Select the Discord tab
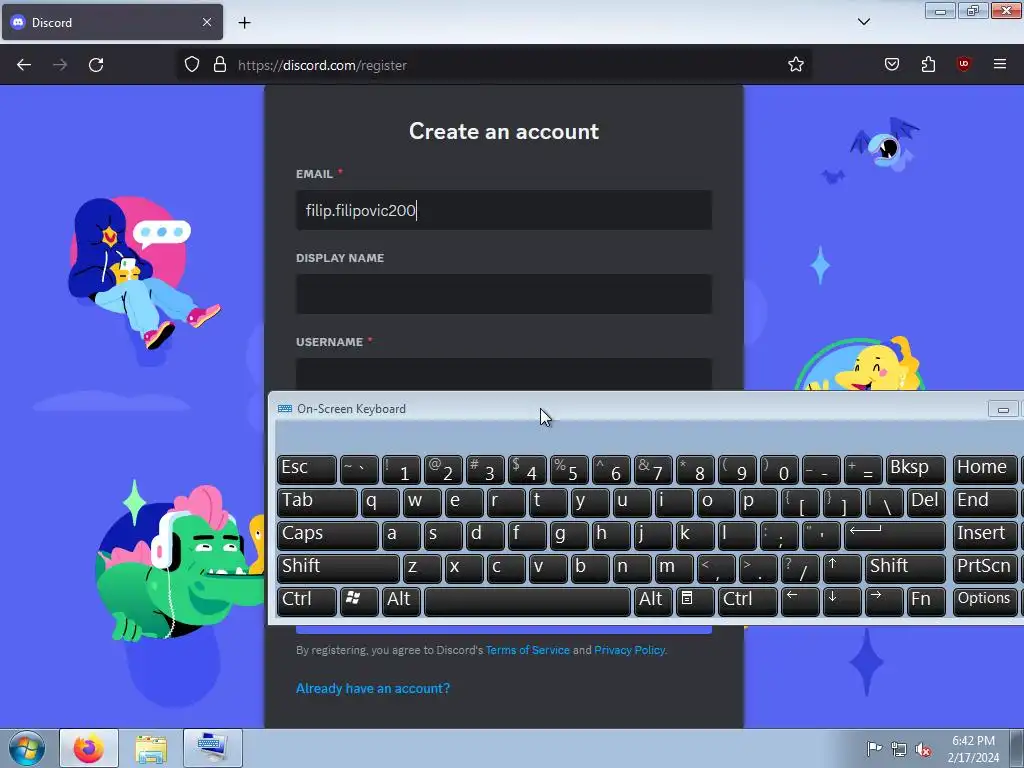Image resolution: width=1024 pixels, height=768 pixels. point(112,22)
